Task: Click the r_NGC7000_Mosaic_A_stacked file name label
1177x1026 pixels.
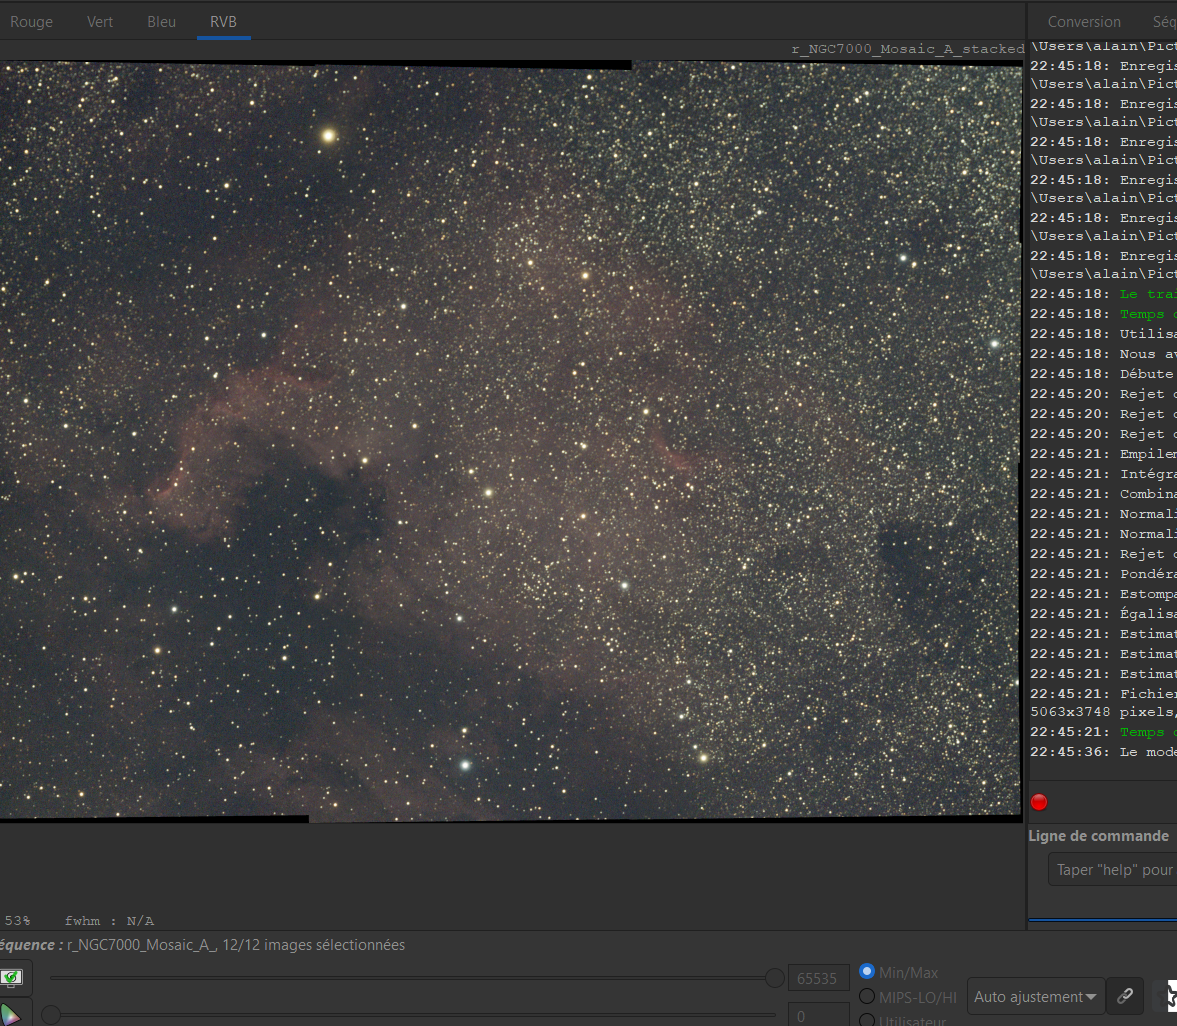Action: pyautogui.click(x=908, y=49)
